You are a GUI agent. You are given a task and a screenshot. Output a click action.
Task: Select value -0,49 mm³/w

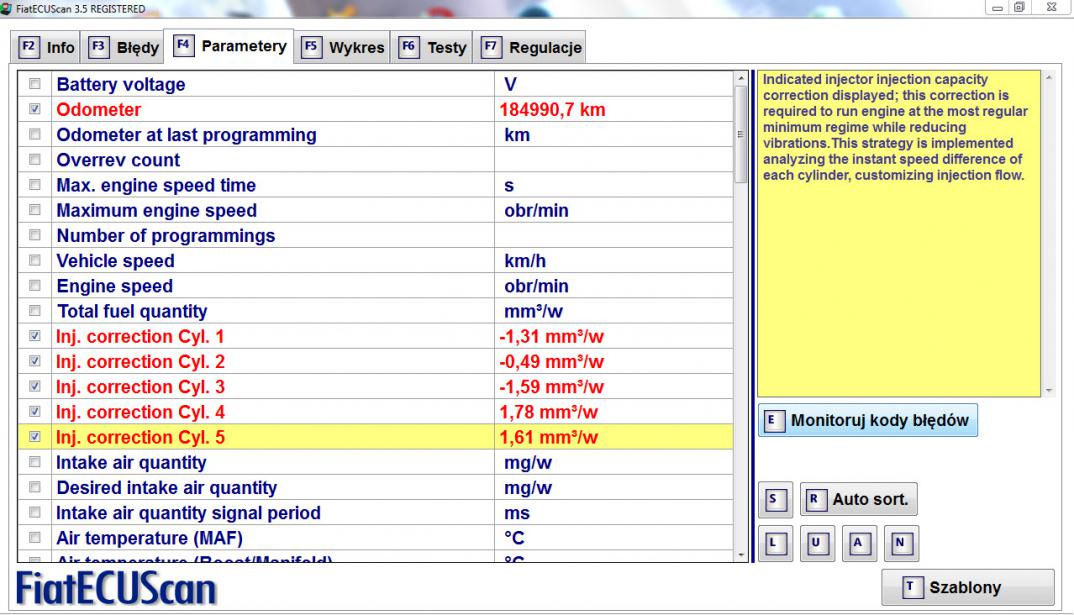pos(551,362)
